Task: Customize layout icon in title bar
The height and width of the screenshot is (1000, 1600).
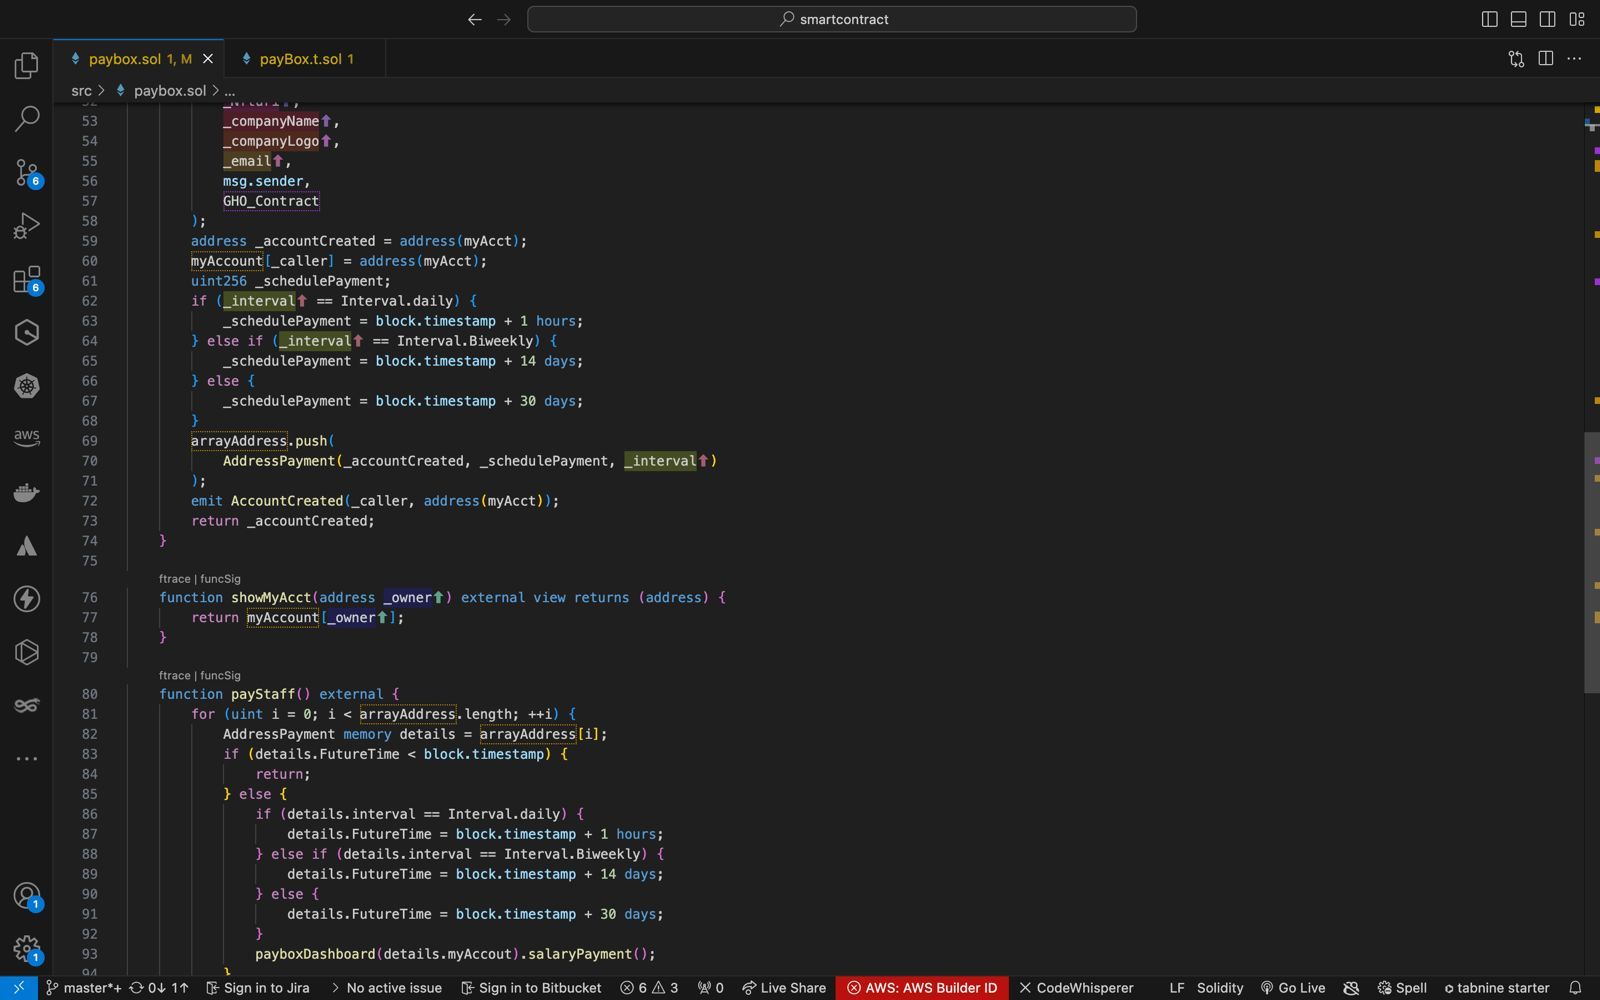Action: (1577, 19)
